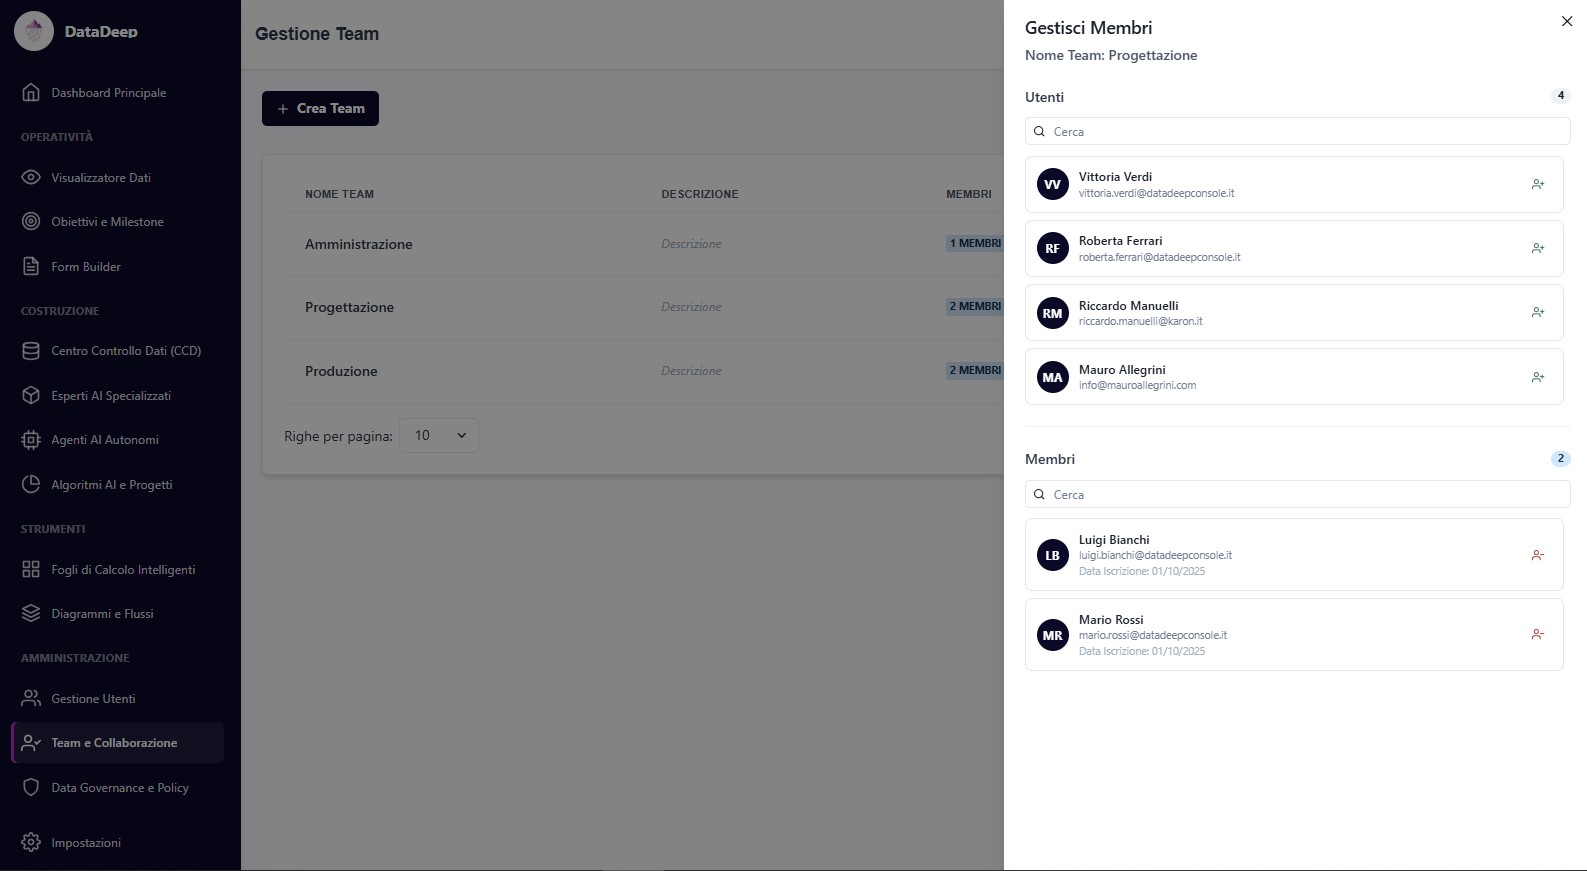Click the 2 MEMBRI badge for Progettazione

tap(974, 306)
